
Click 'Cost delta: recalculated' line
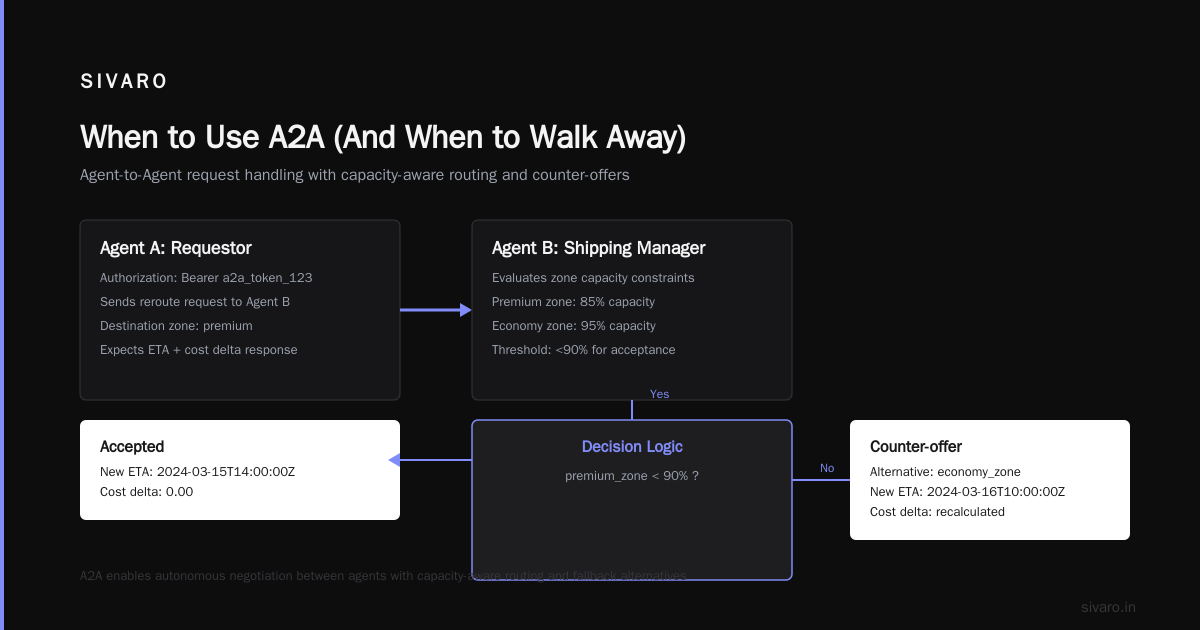(x=937, y=512)
